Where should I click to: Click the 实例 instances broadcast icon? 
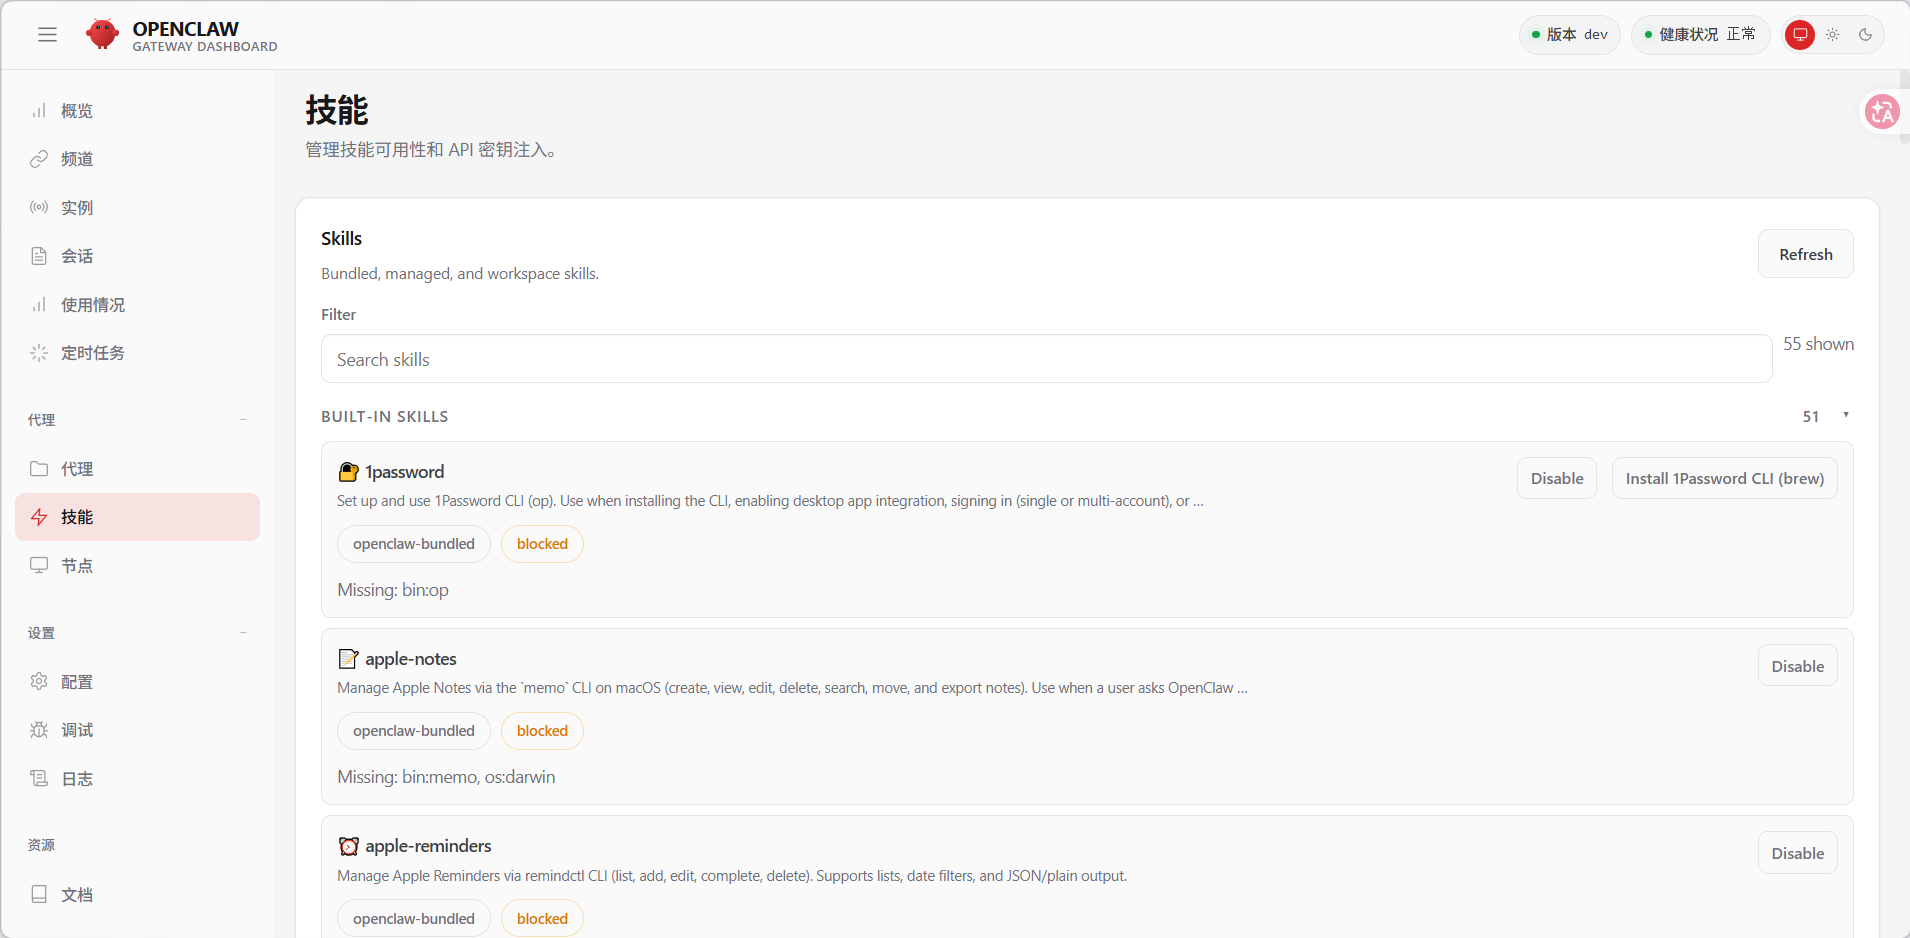pyautogui.click(x=39, y=208)
